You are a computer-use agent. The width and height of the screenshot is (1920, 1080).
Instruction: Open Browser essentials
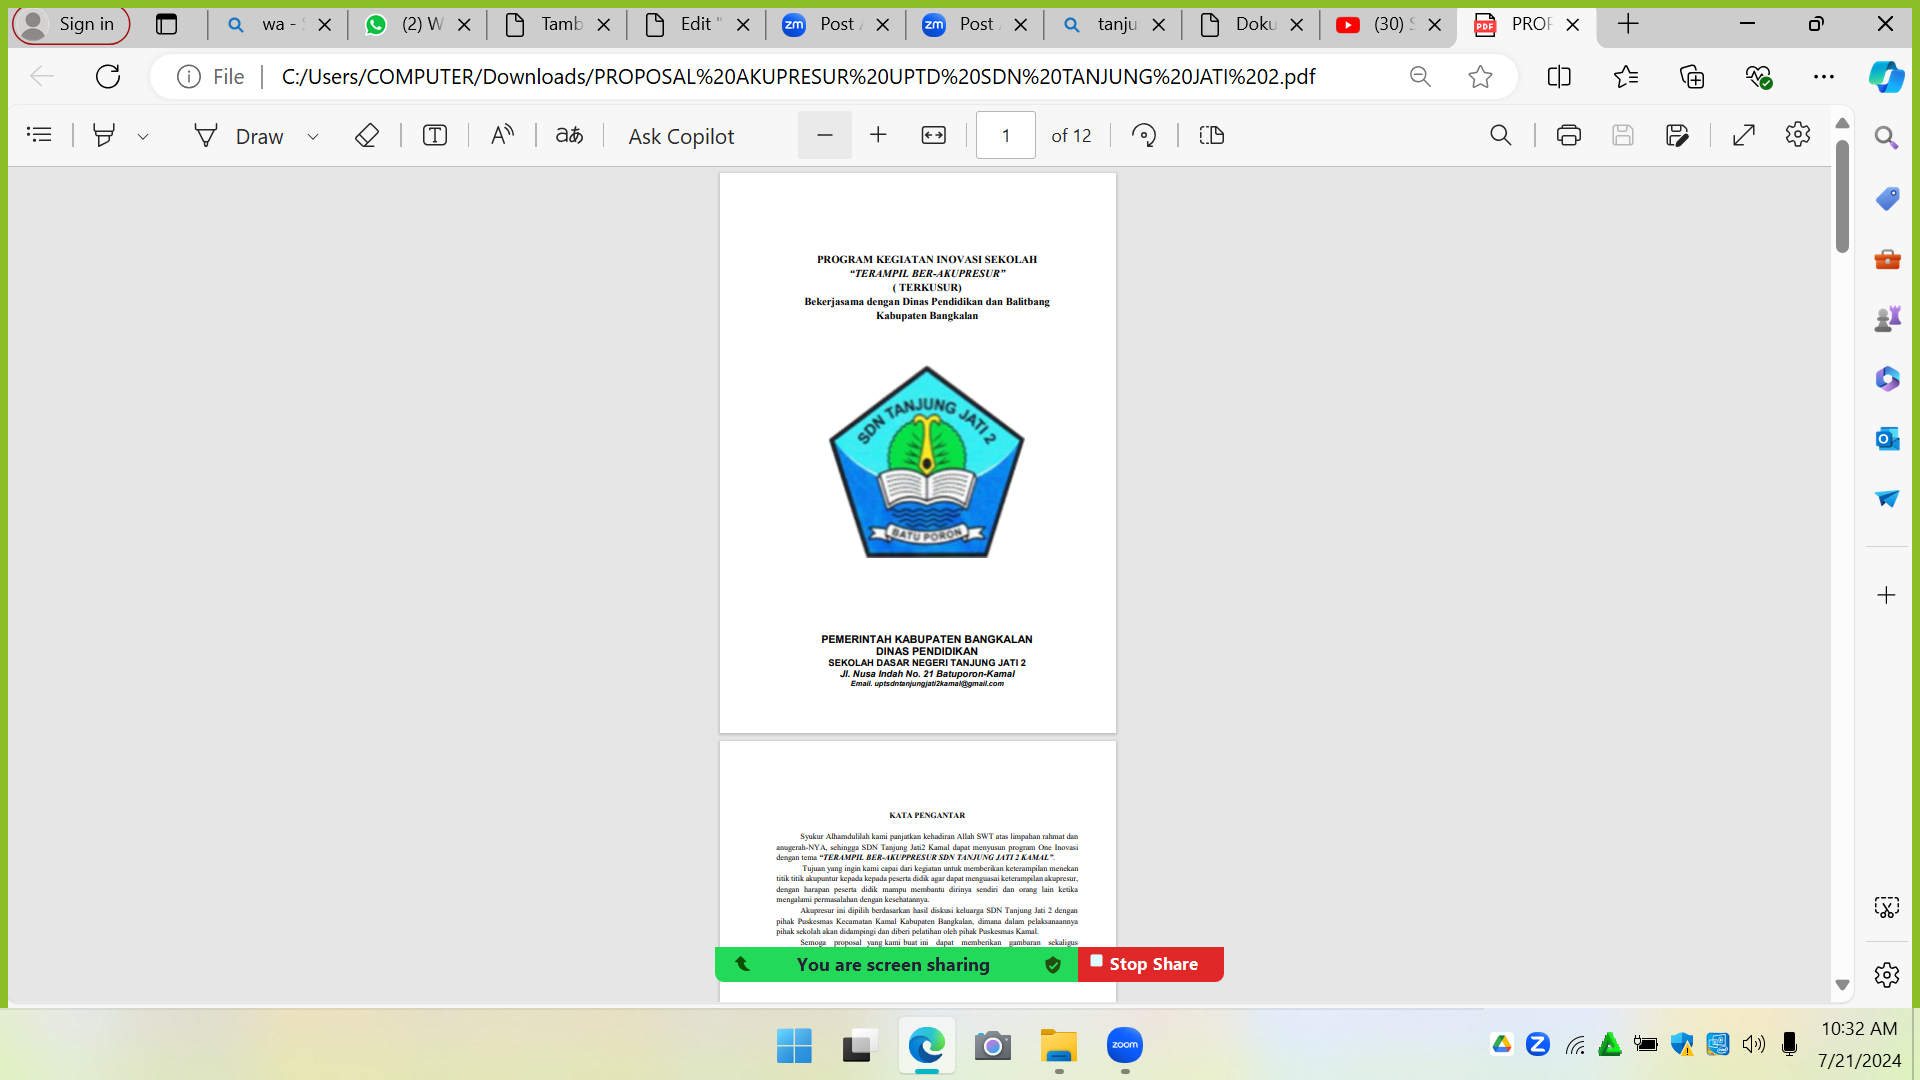click(x=1758, y=76)
